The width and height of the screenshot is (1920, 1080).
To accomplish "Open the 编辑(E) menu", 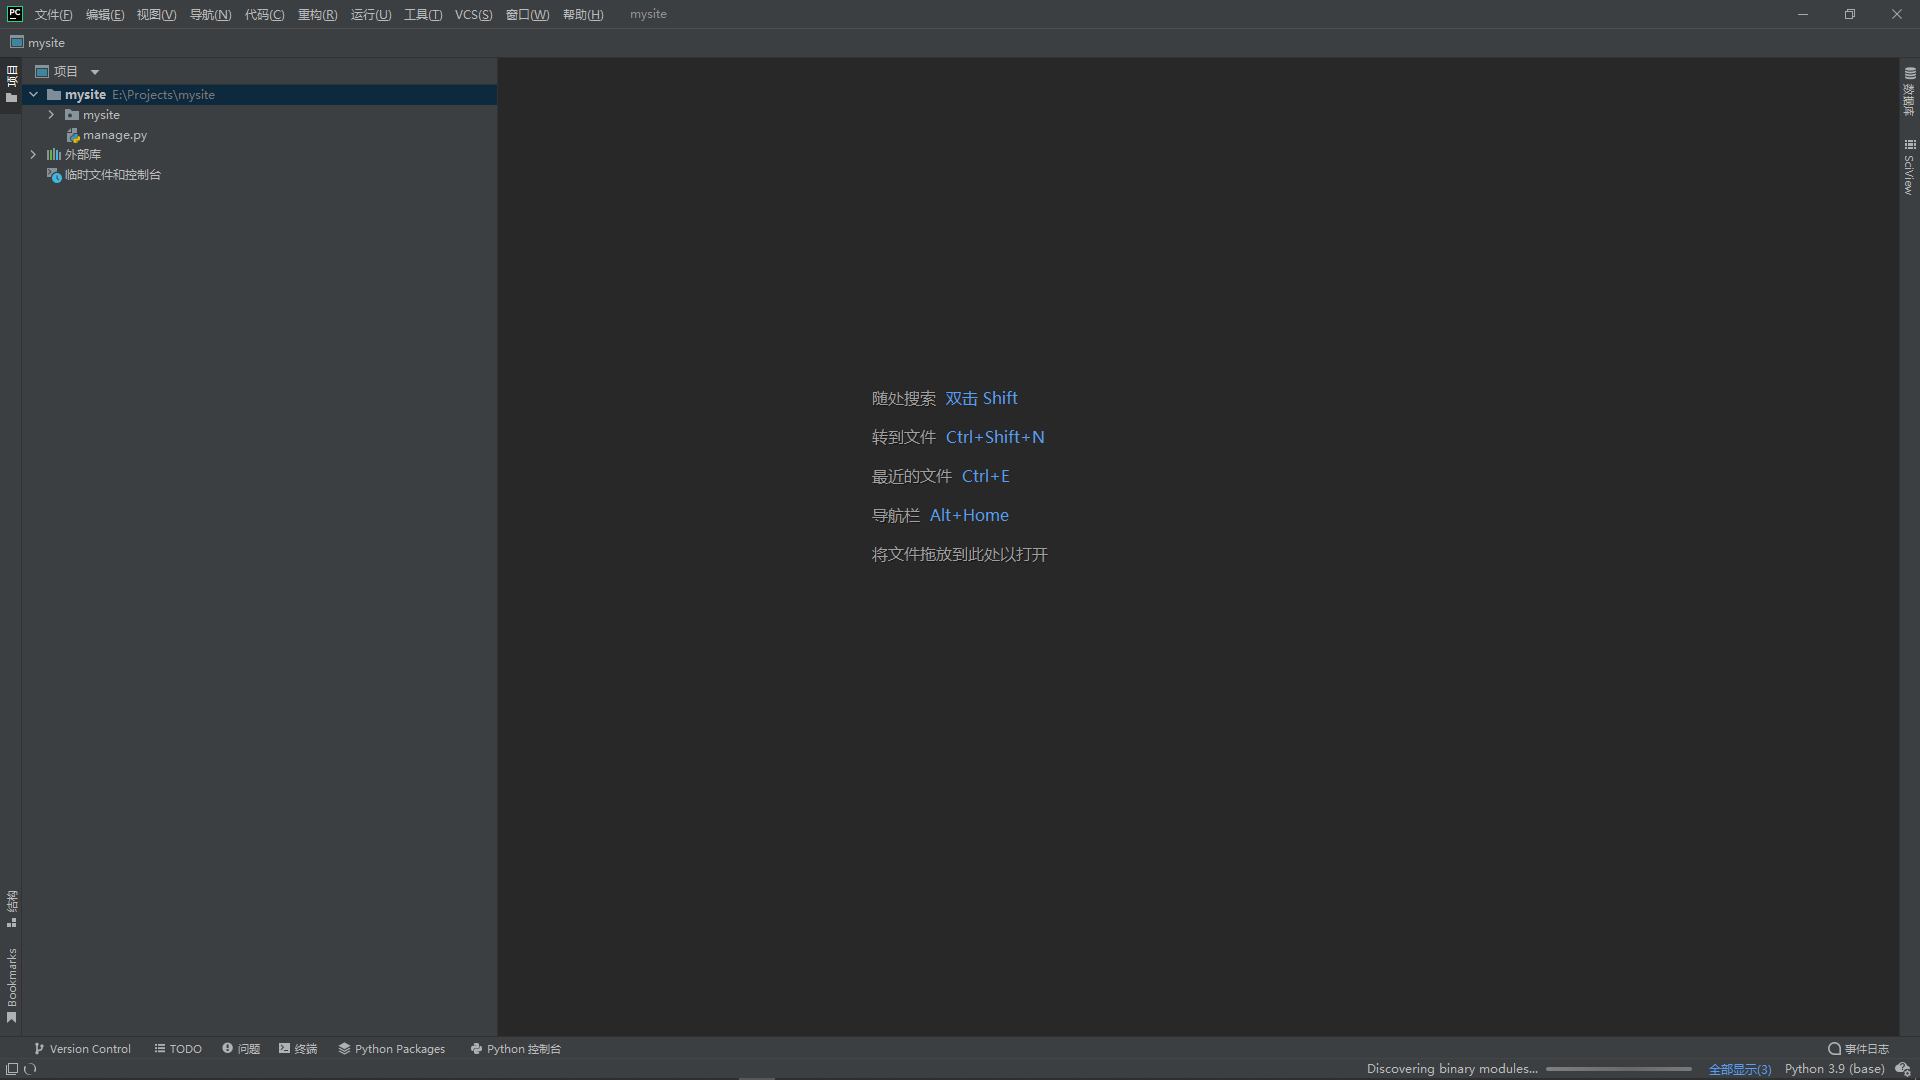I will point(105,14).
